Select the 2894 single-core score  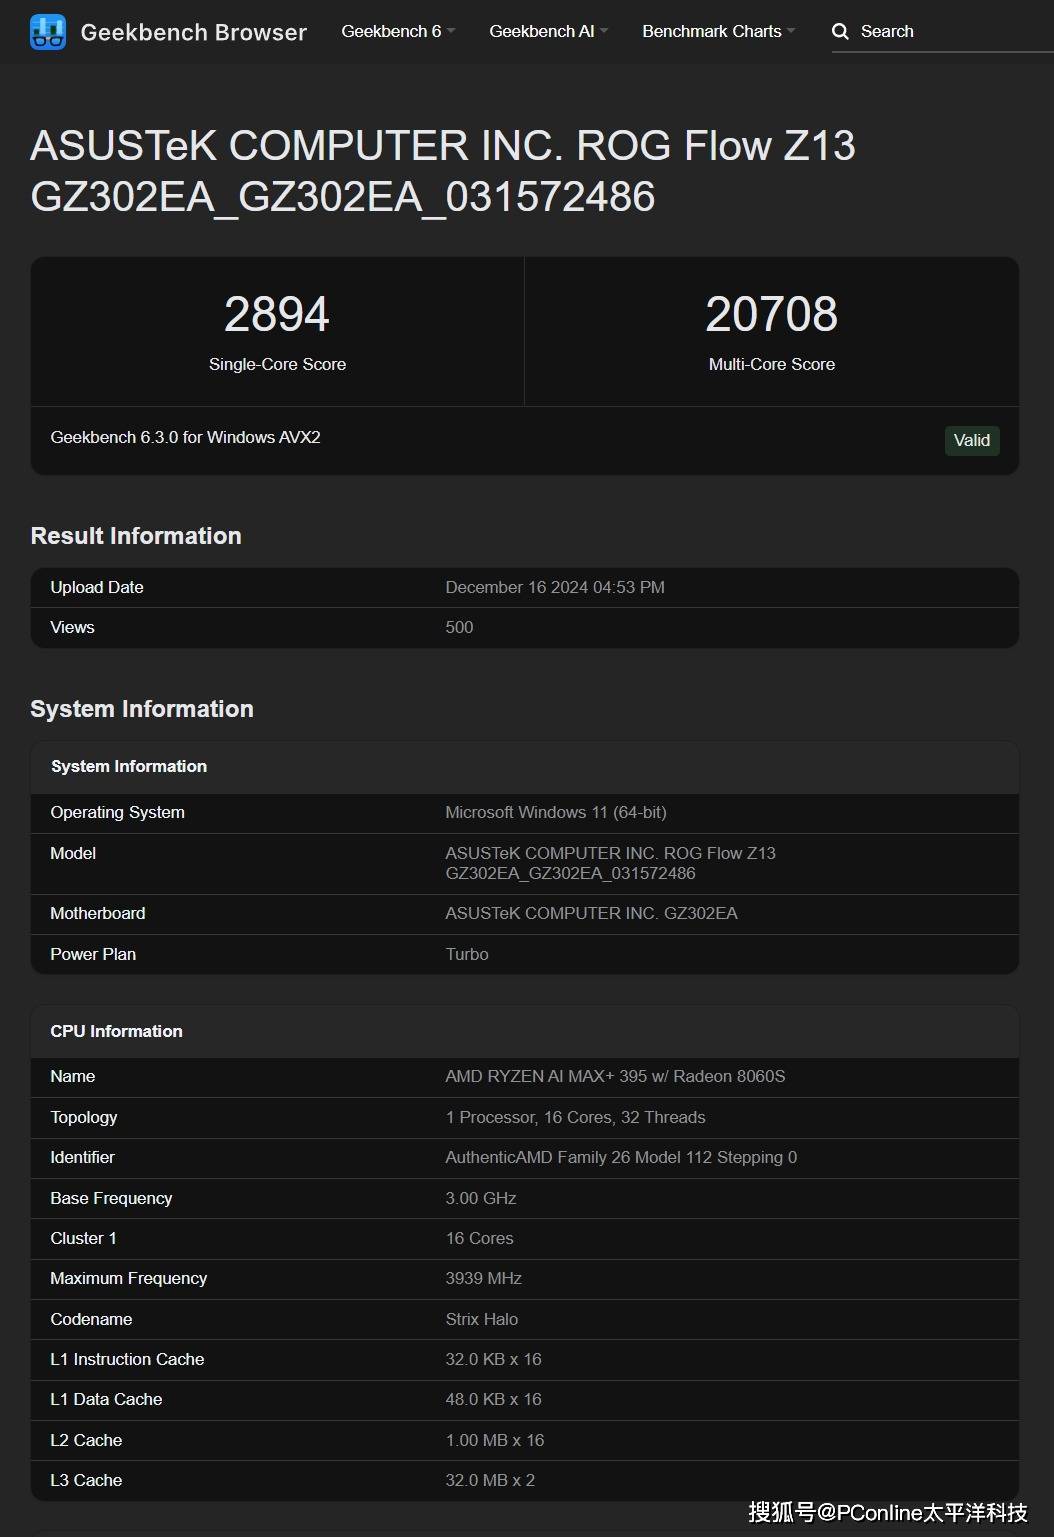(277, 314)
